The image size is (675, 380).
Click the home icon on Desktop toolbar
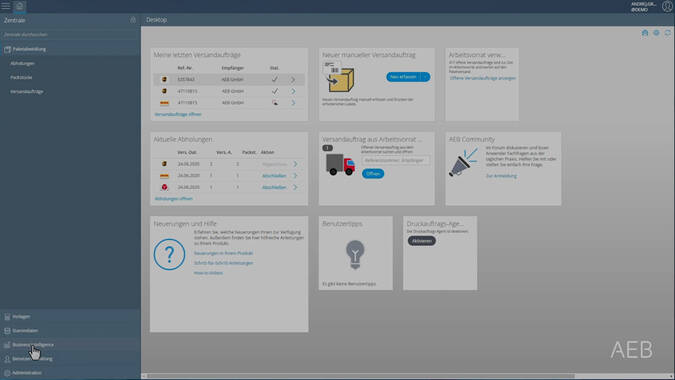pyautogui.click(x=644, y=33)
